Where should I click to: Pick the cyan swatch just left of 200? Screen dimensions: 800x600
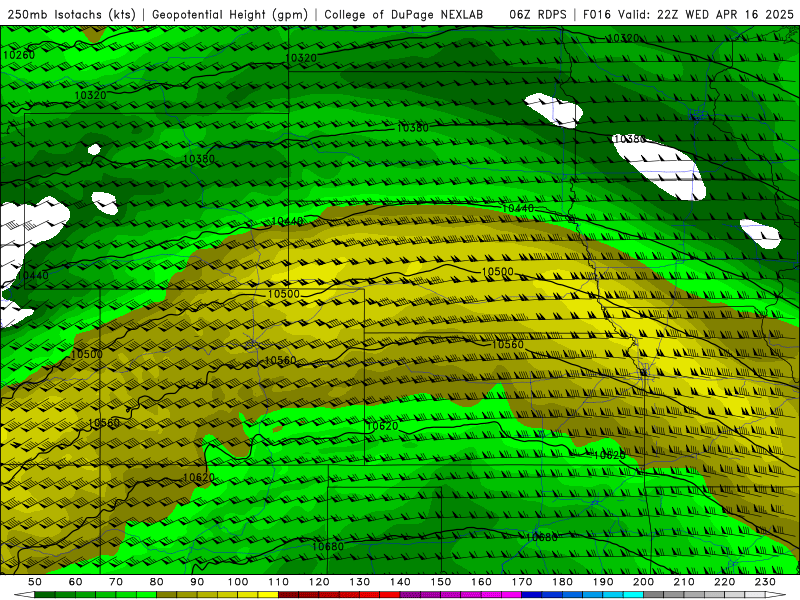point(634,595)
